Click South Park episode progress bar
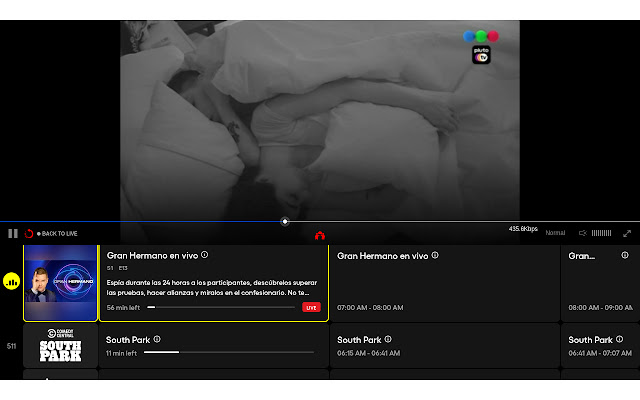The height and width of the screenshot is (400, 640). point(229,352)
